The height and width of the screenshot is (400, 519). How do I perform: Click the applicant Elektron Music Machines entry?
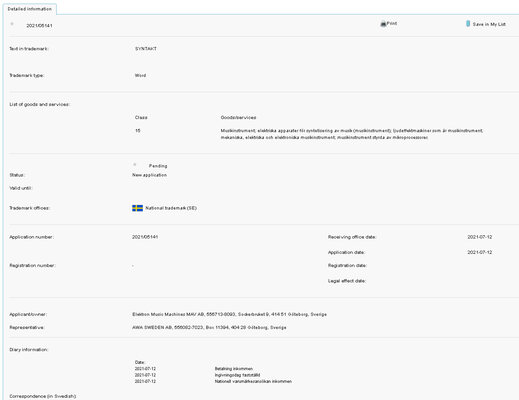pos(229,314)
